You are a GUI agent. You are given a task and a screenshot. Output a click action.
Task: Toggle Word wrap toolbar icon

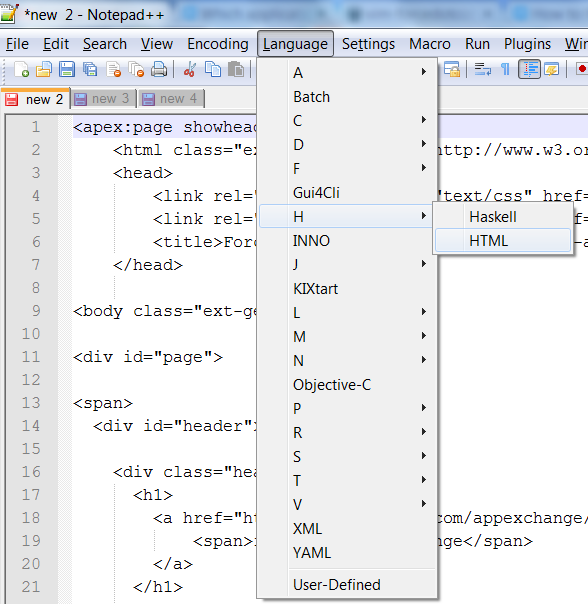tap(482, 70)
